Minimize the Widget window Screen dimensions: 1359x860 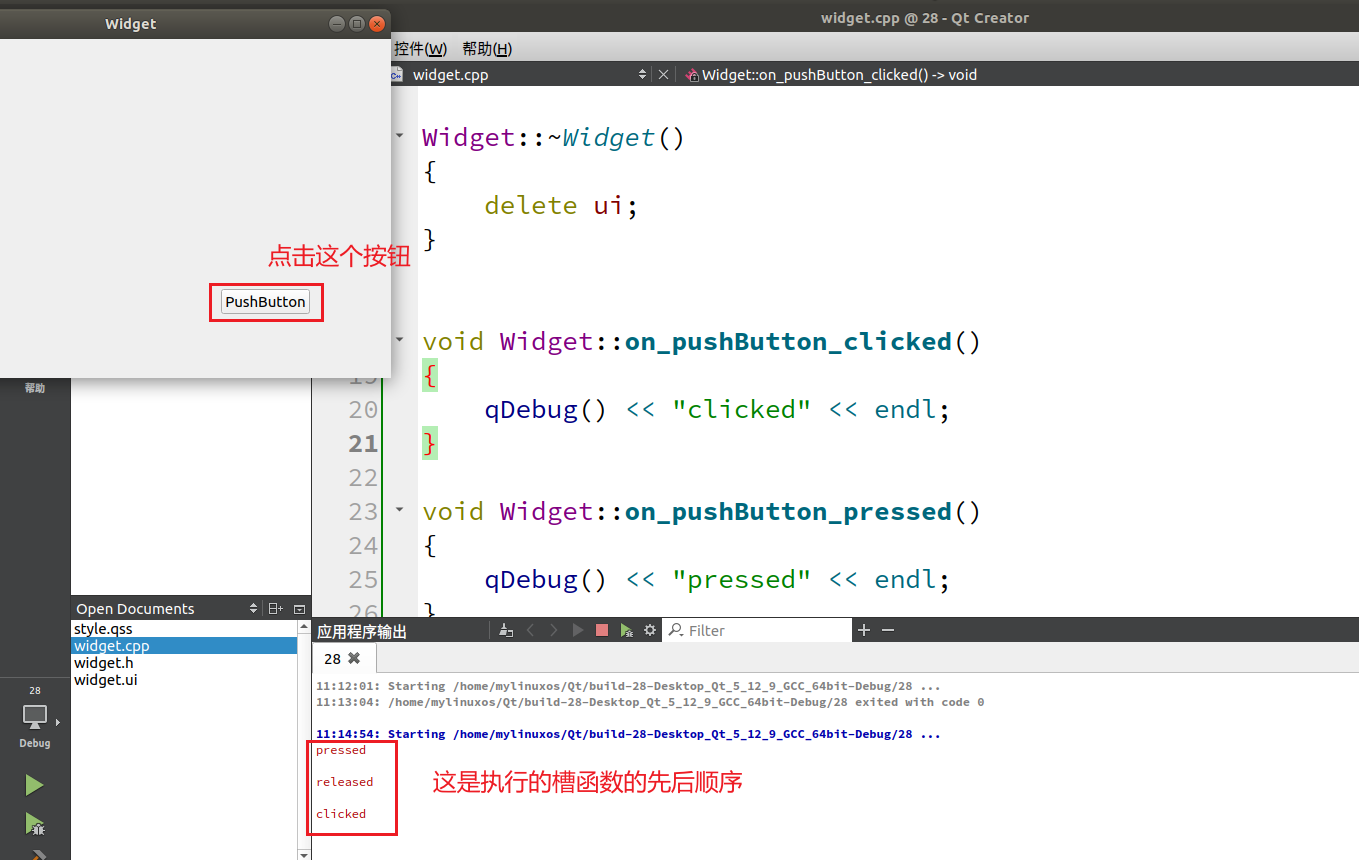[x=336, y=23]
